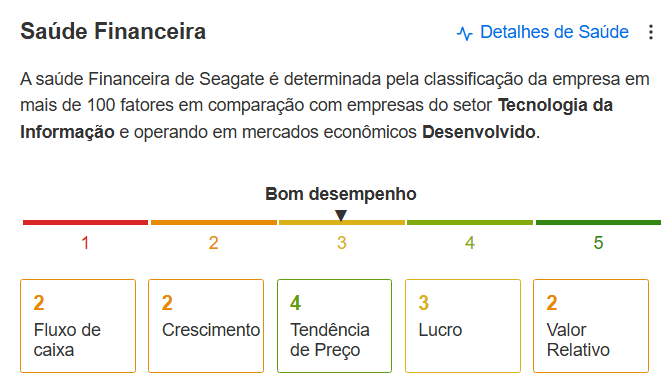Click the red segment of the score bar

[85, 222]
